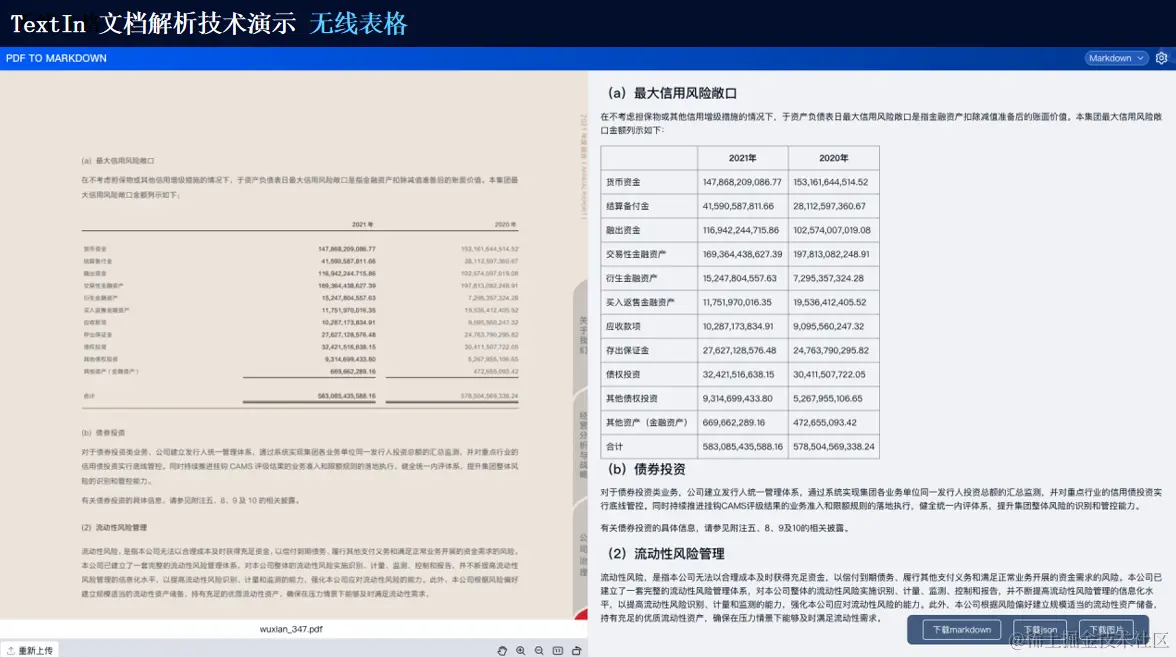Open the Markdown output format dropdown
Viewport: 1176px width, 657px height.
tap(1116, 58)
